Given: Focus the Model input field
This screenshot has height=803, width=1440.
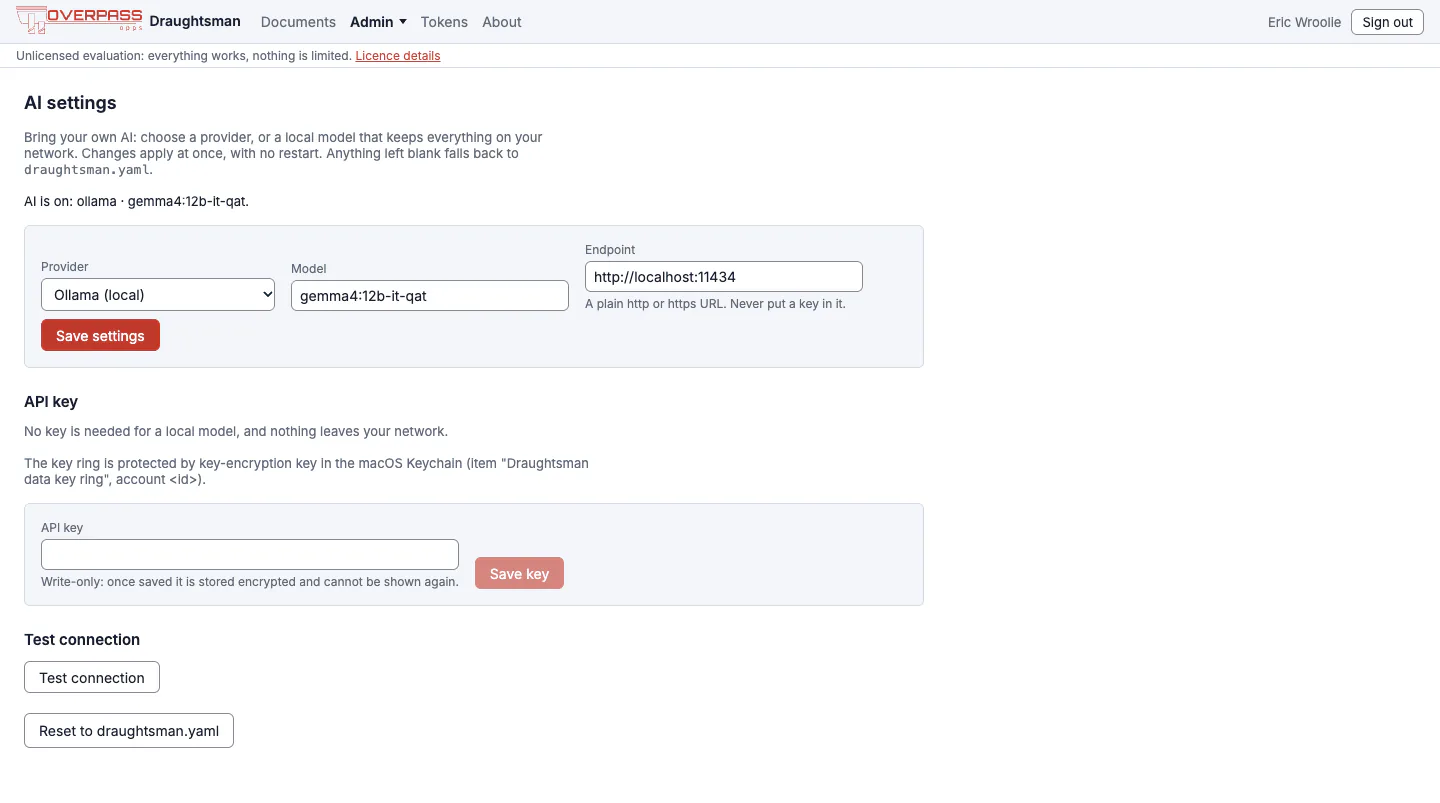Looking at the screenshot, I should (x=430, y=296).
